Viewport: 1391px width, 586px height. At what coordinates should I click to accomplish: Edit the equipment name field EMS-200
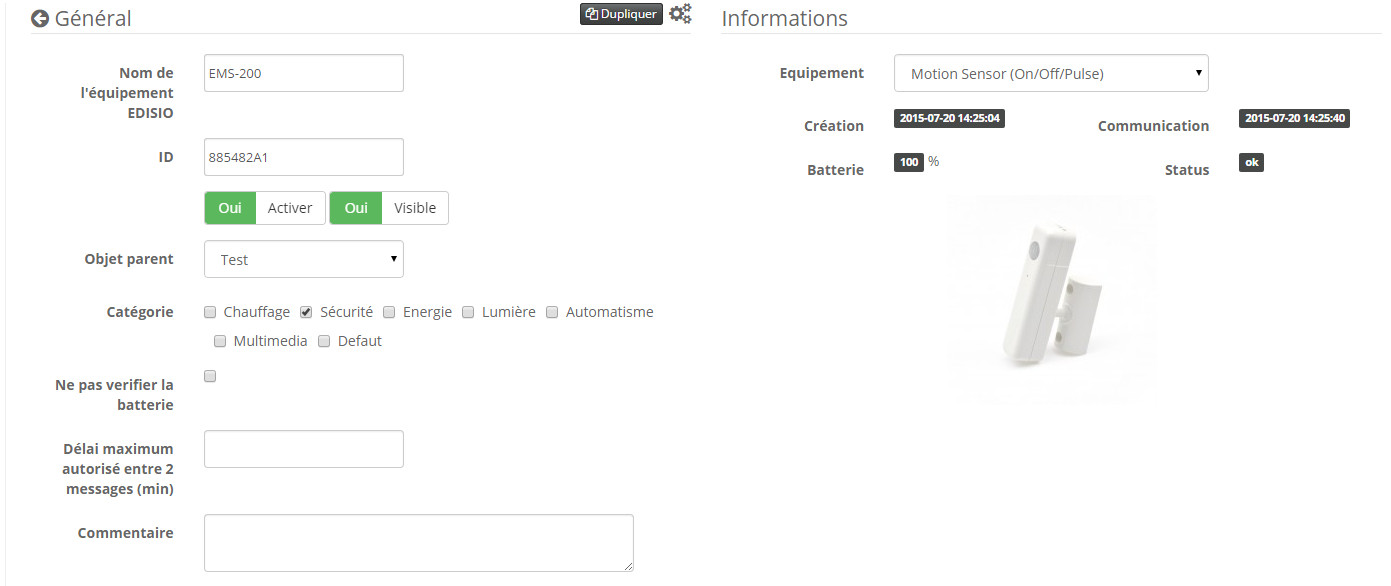click(304, 73)
